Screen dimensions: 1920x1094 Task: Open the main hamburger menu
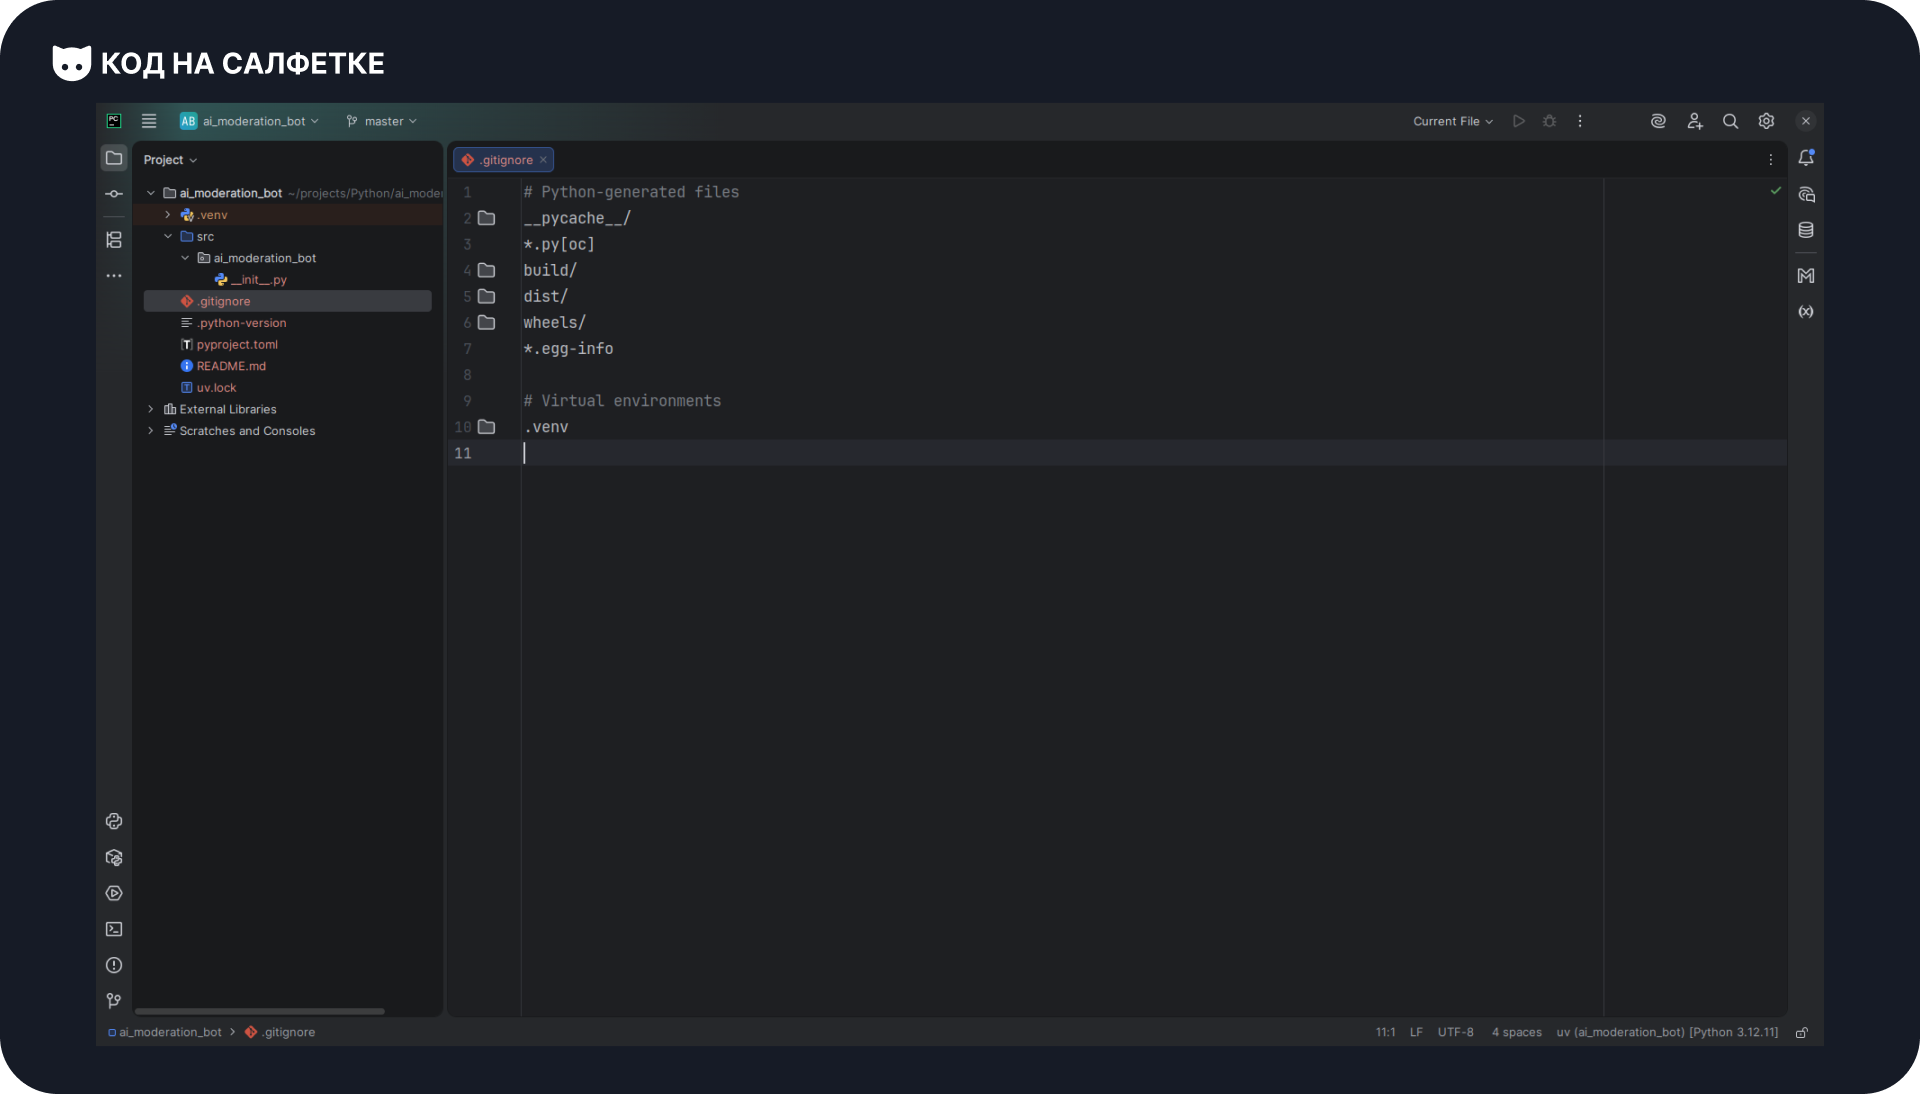[x=149, y=121]
